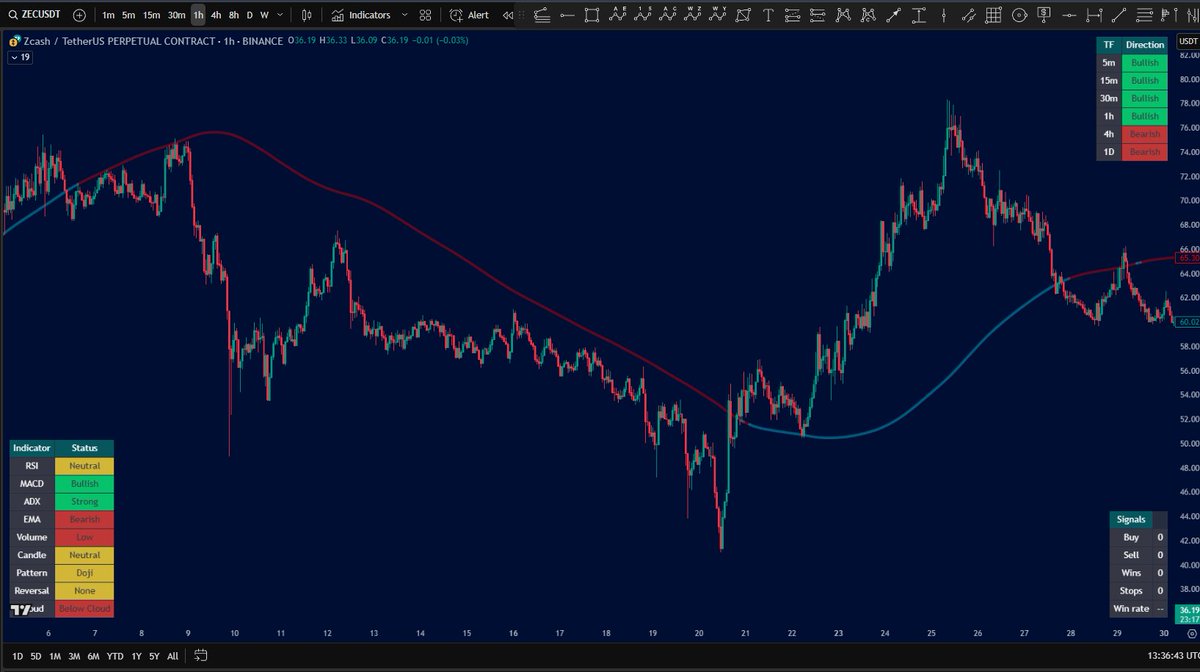Select the rectangle drawing tool
Image resolution: width=1200 pixels, height=672 pixels.
point(592,15)
